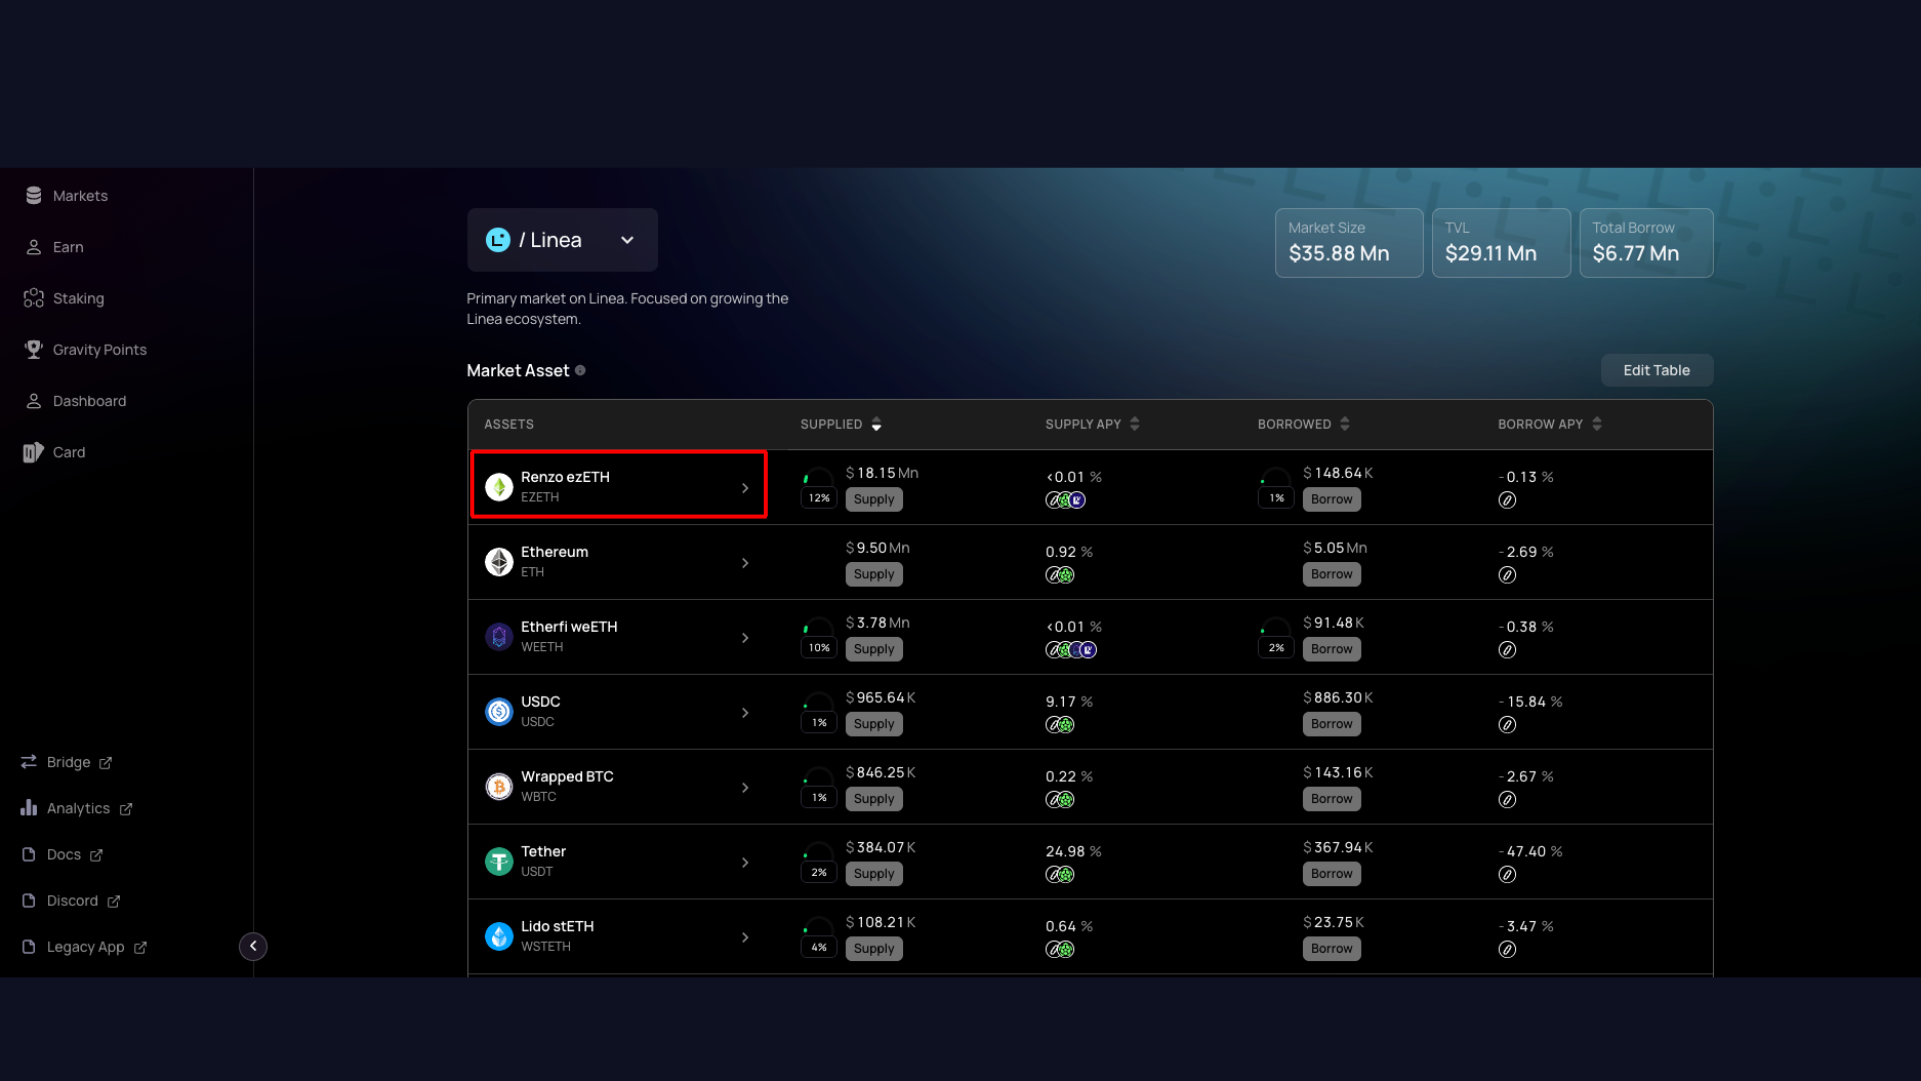Supply Ethereum ETH

point(874,574)
